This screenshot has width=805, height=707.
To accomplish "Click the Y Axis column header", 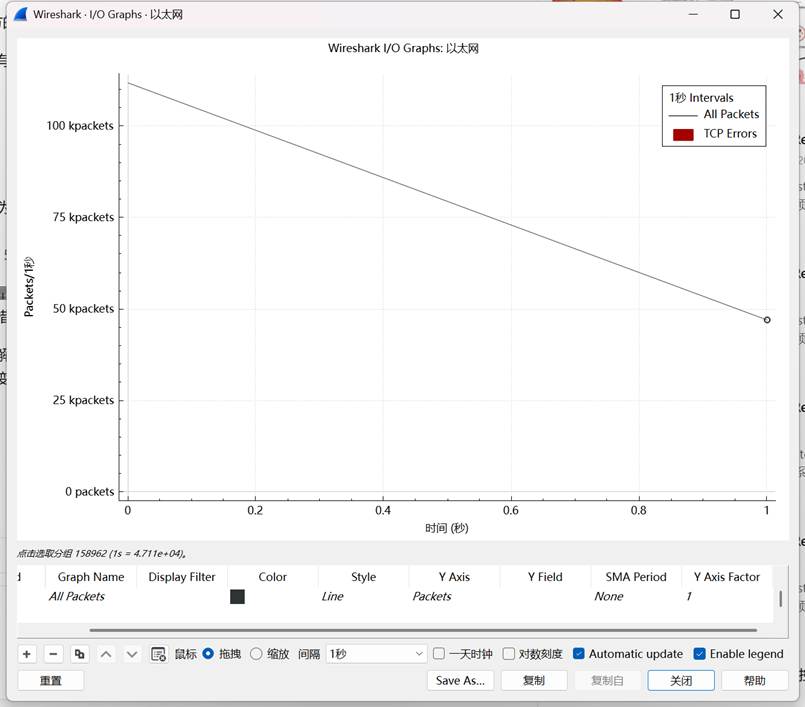I will (454, 577).
